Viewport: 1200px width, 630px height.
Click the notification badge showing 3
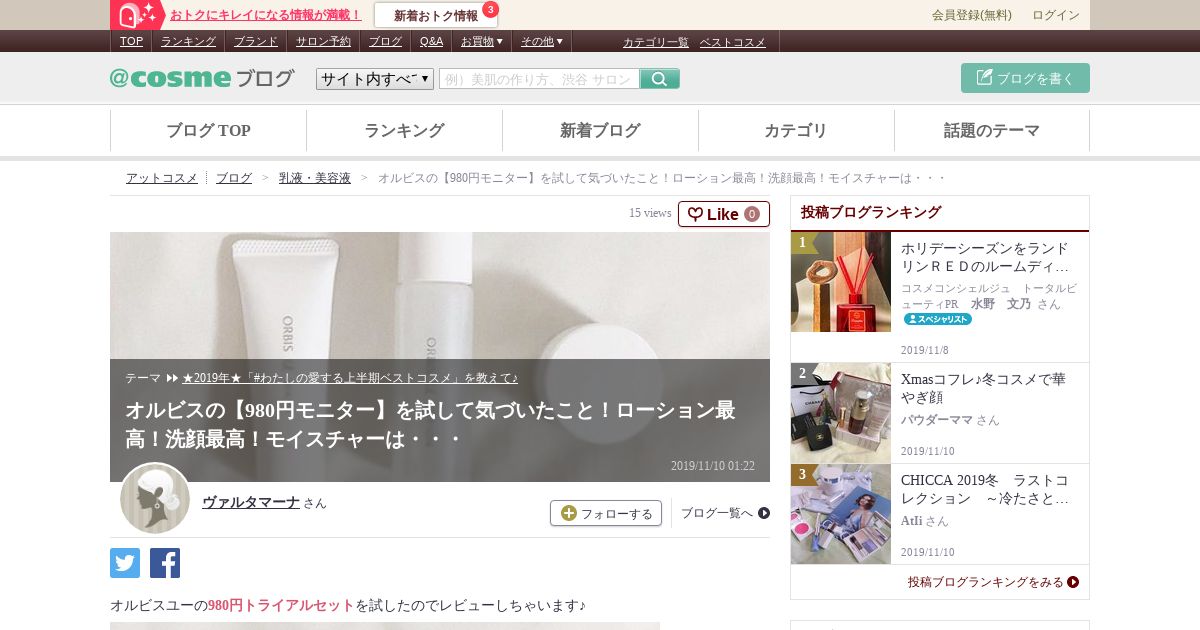(x=490, y=10)
